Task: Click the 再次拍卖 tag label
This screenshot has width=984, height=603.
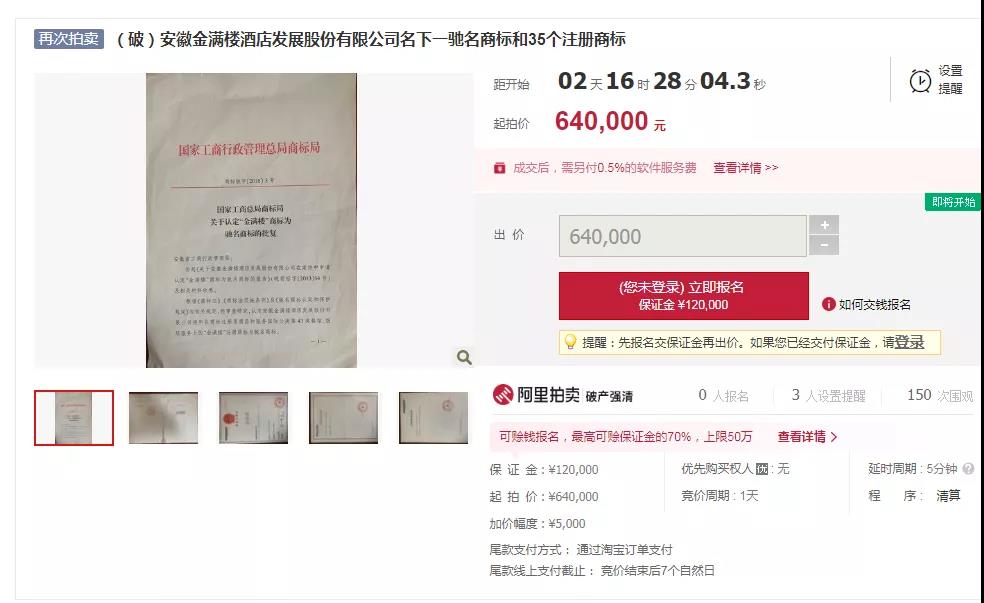Action: [68, 39]
